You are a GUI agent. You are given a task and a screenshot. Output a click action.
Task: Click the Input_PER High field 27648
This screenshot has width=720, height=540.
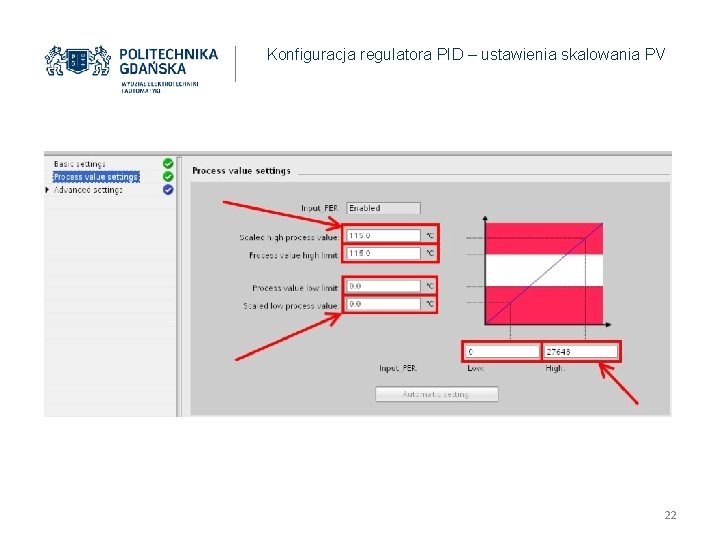[x=581, y=352]
